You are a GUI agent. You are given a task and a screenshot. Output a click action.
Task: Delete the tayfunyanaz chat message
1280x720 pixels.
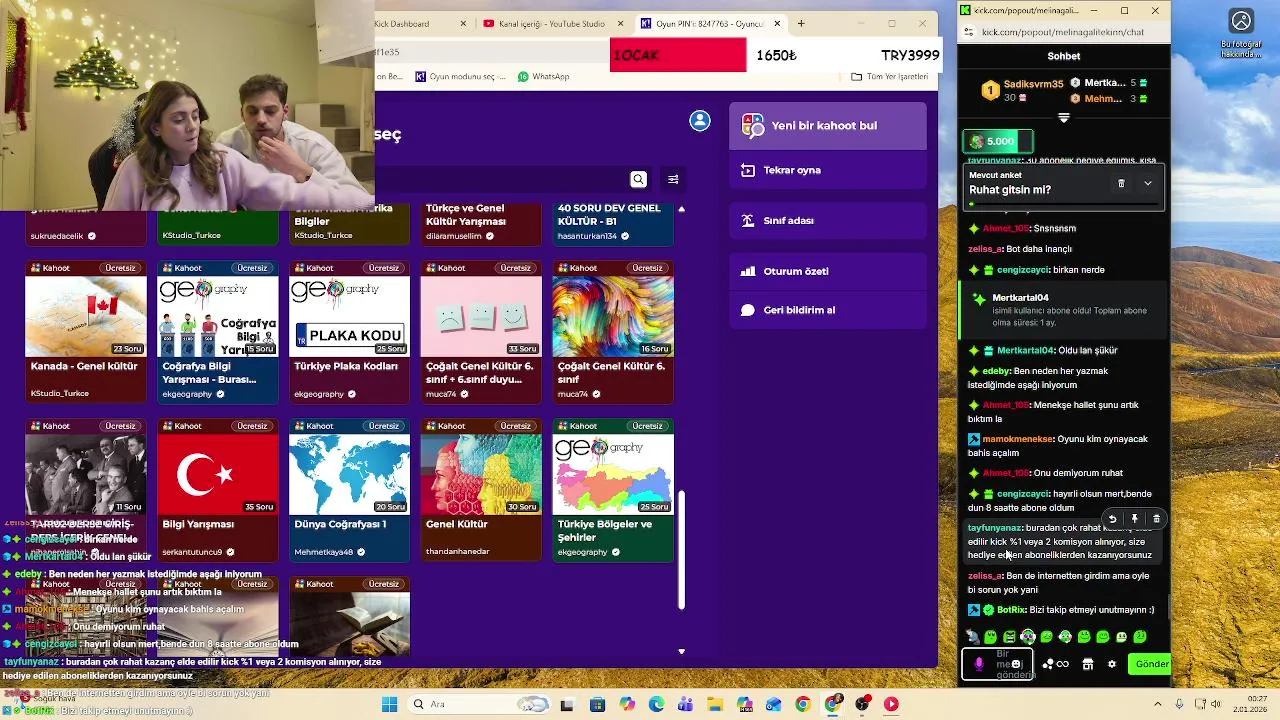point(1157,519)
